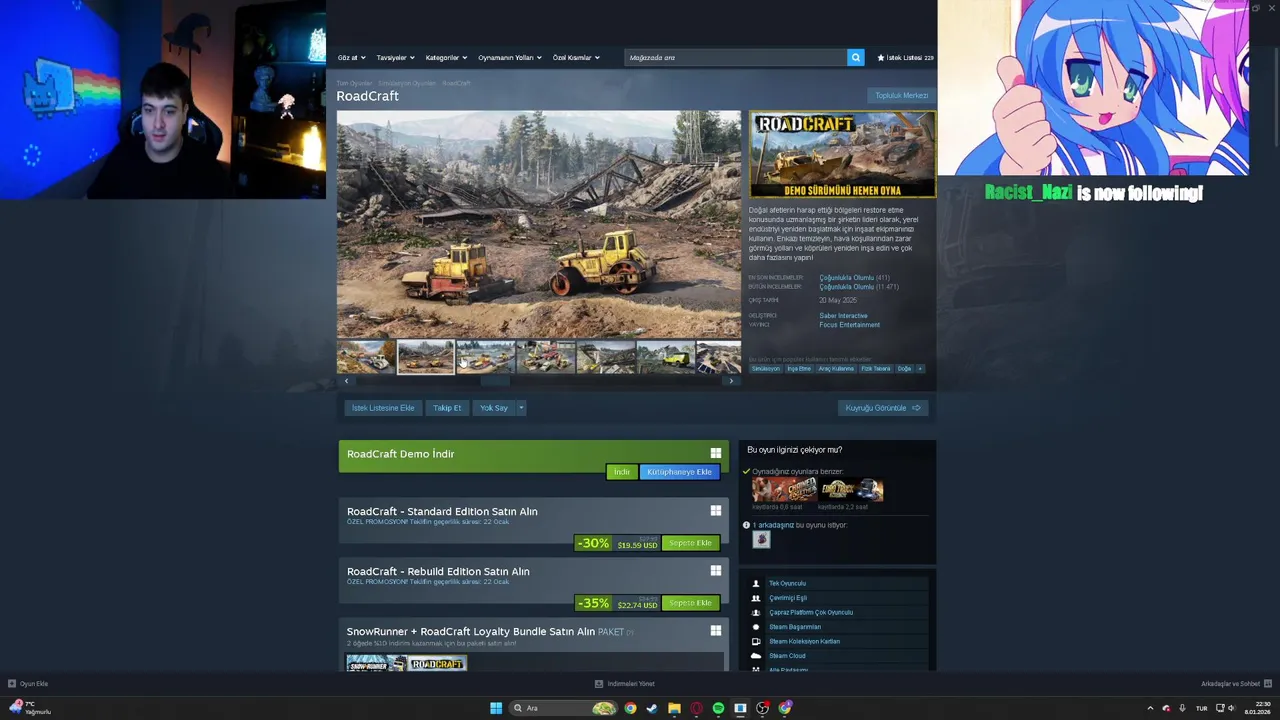Expand the Oynamanın Yolları menu
Image resolution: width=1280 pixels, height=720 pixels.
(510, 58)
